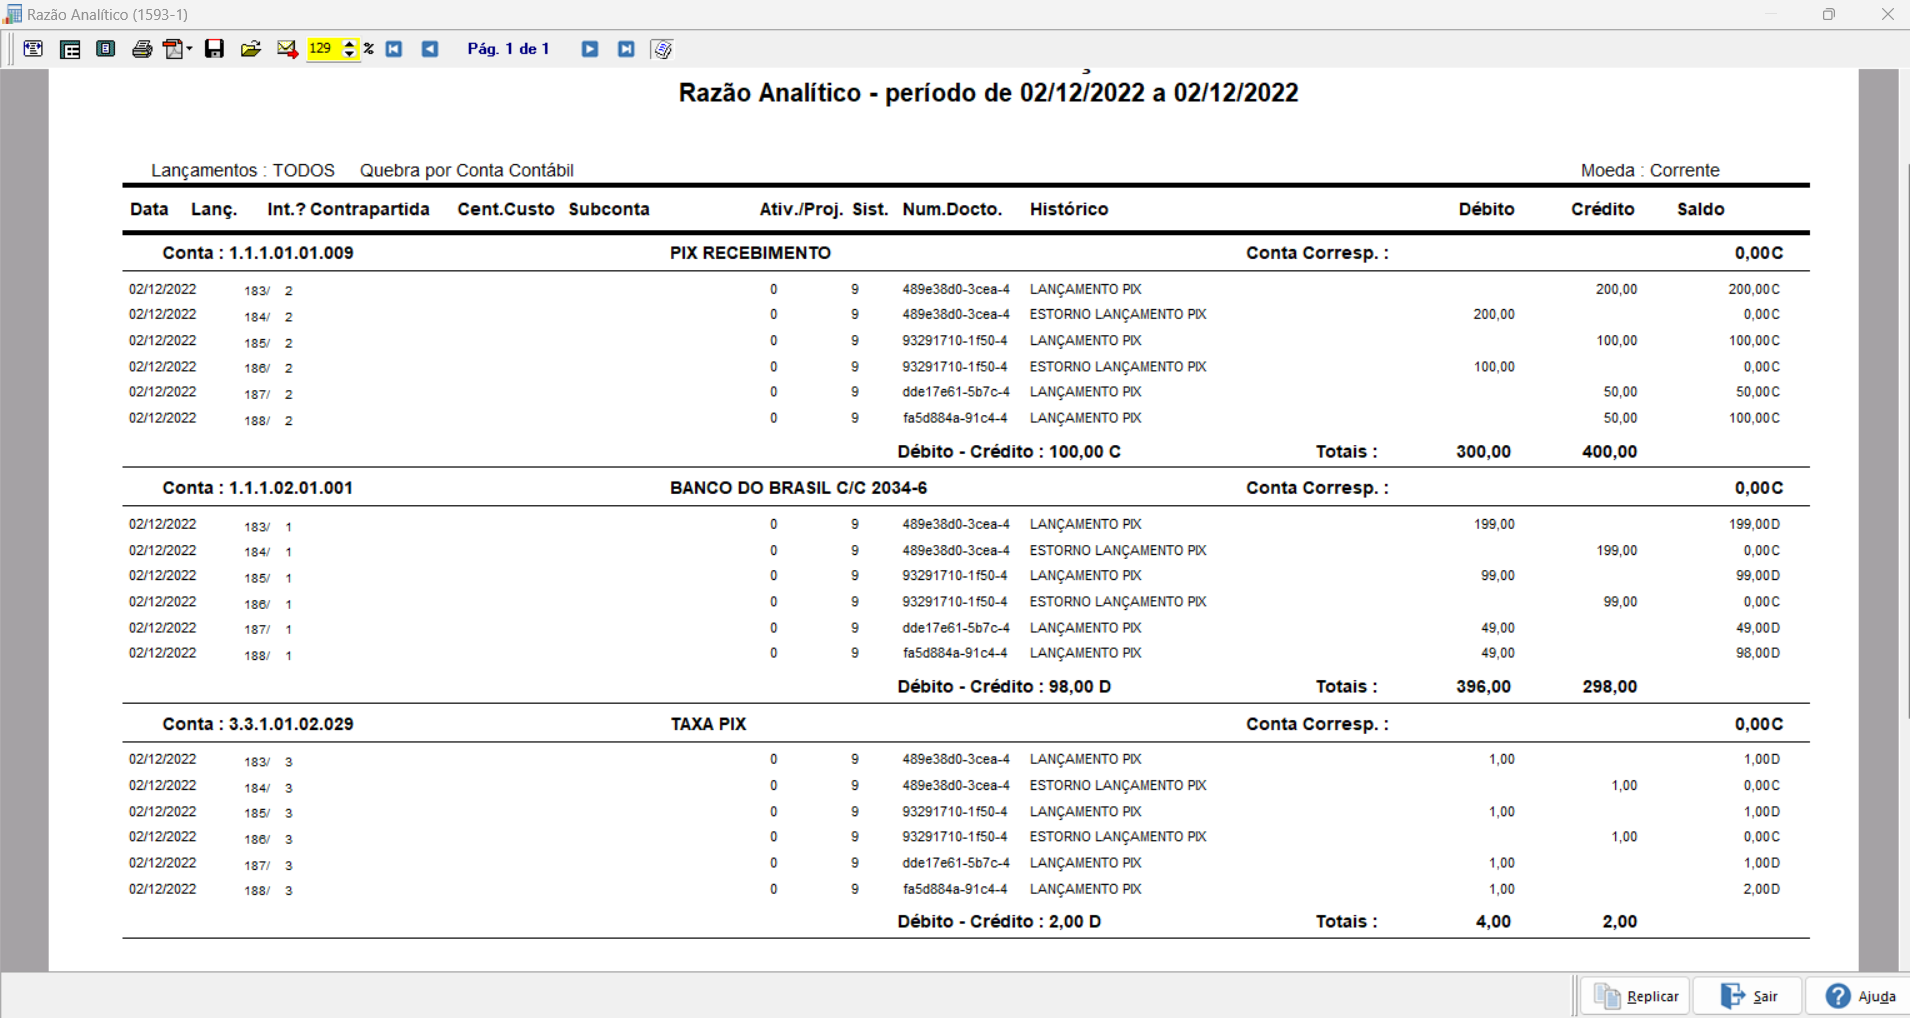The width and height of the screenshot is (1910, 1018).
Task: Go to the previous page
Action: click(x=430, y=49)
